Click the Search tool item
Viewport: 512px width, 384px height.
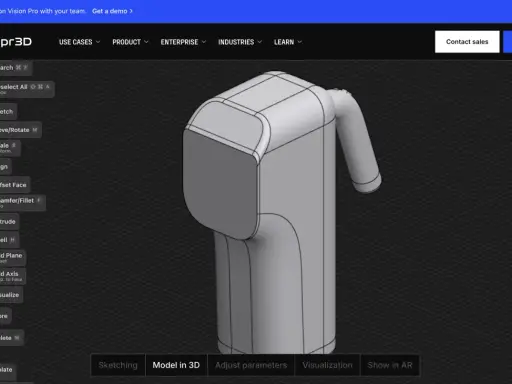[x=15, y=68]
